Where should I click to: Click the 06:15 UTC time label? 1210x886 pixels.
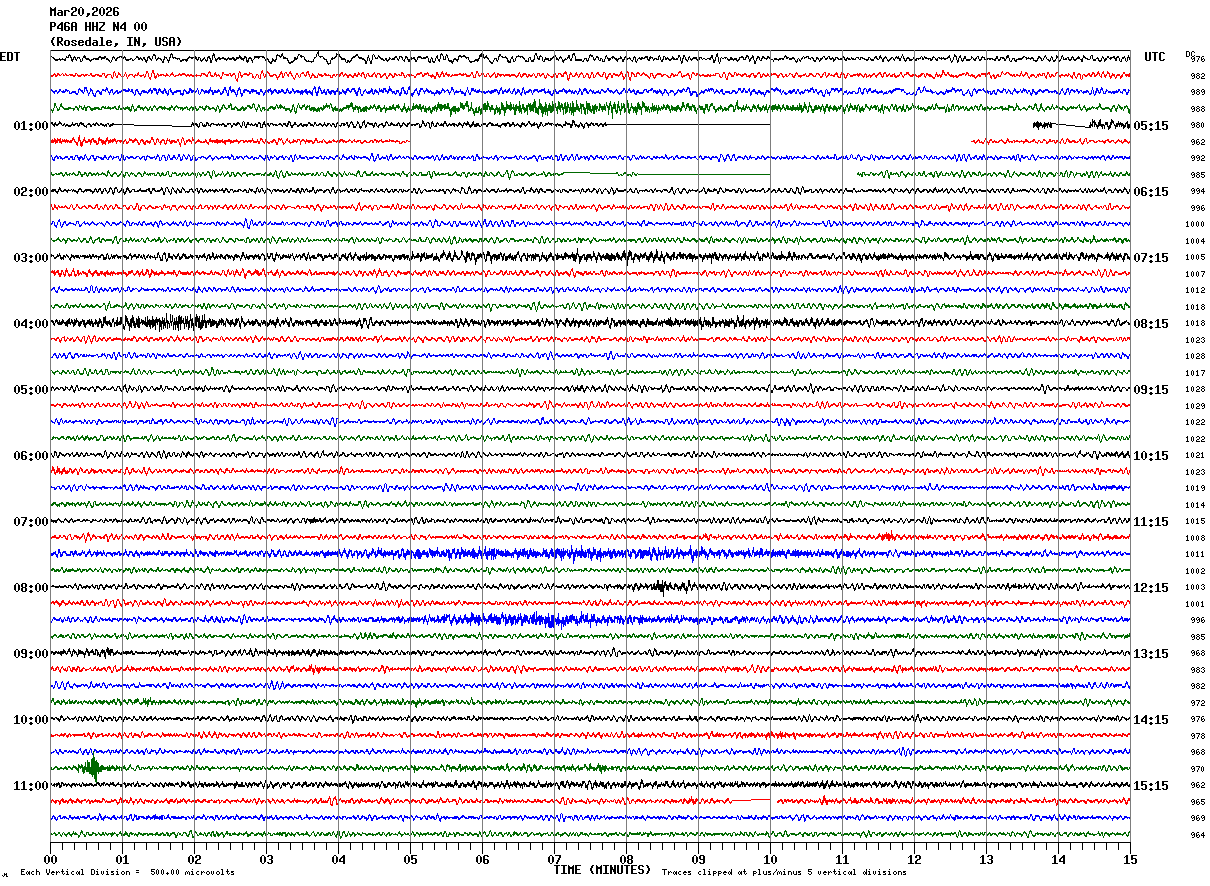click(1150, 192)
